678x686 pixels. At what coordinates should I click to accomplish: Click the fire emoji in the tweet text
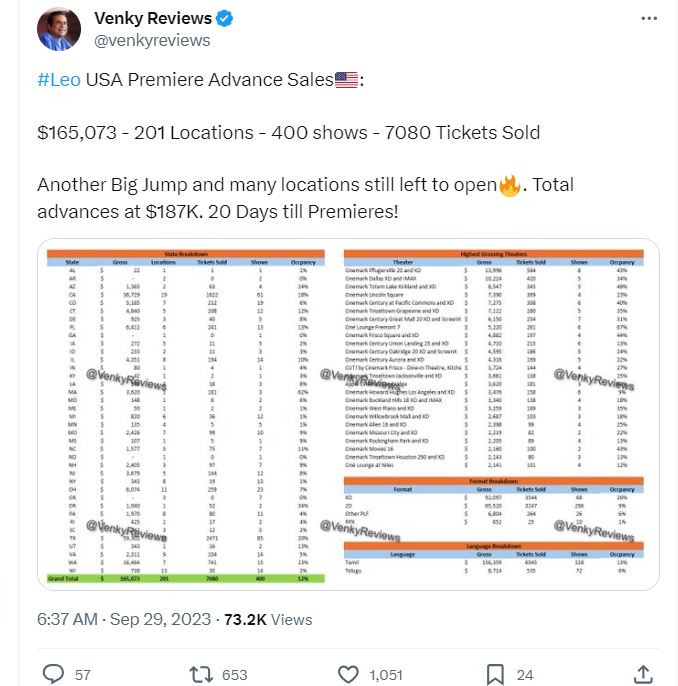(510, 186)
